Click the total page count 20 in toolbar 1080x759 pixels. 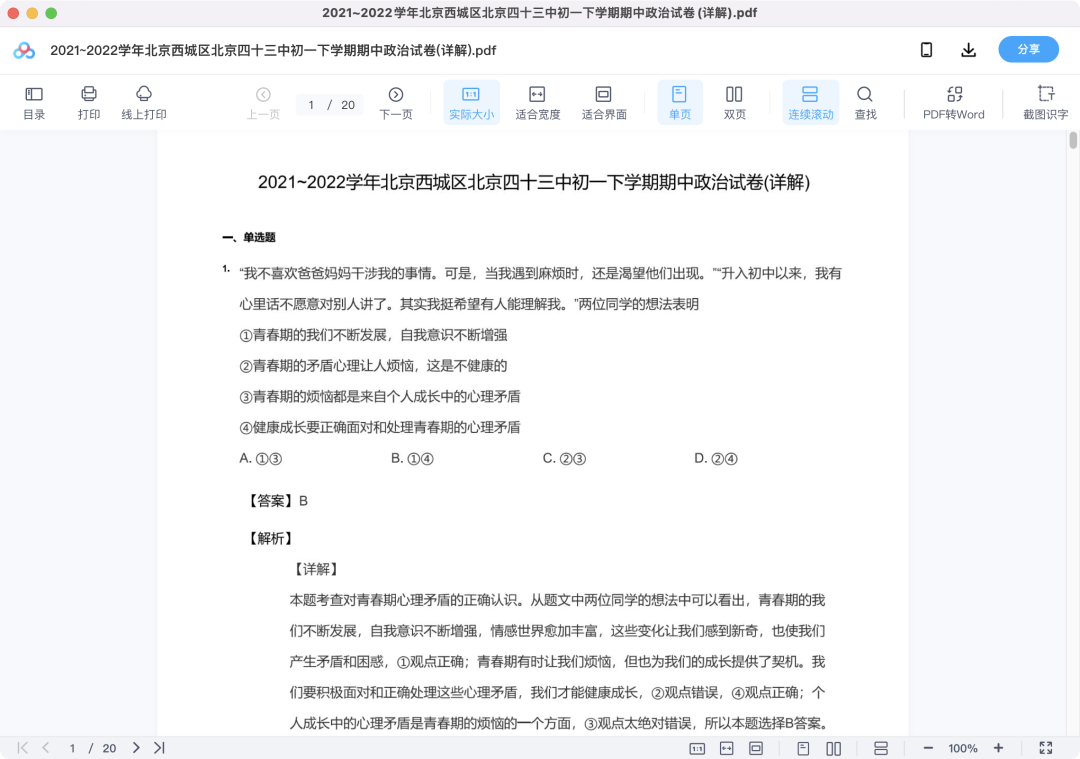point(348,105)
